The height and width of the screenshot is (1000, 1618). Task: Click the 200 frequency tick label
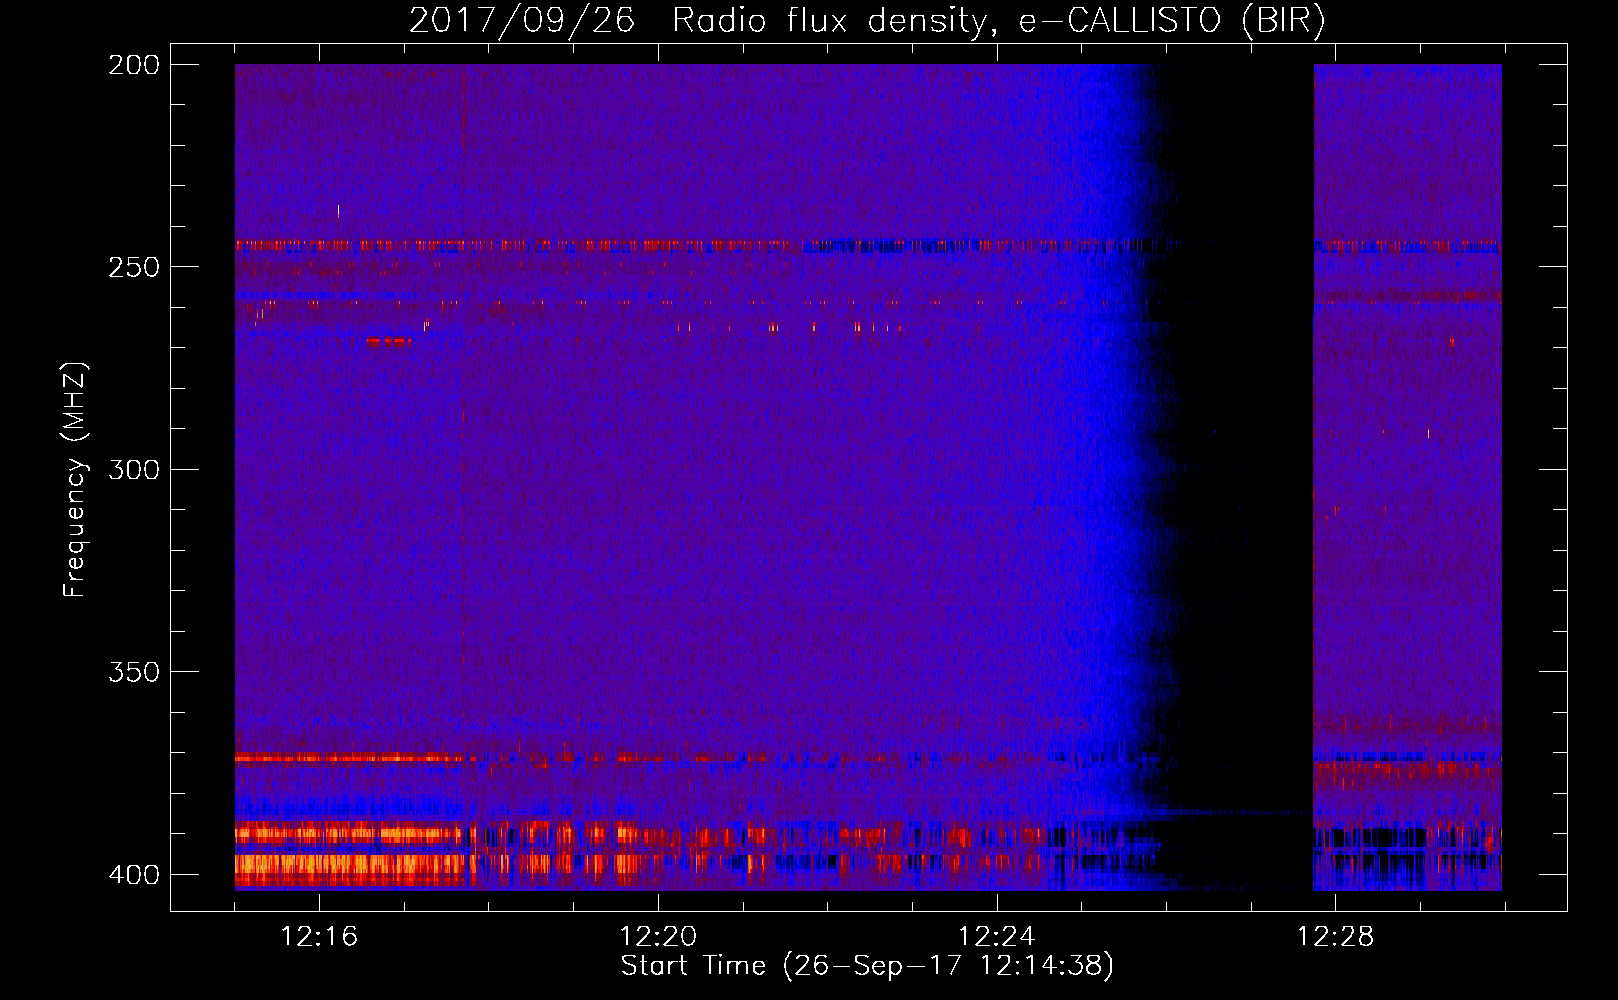(x=133, y=65)
